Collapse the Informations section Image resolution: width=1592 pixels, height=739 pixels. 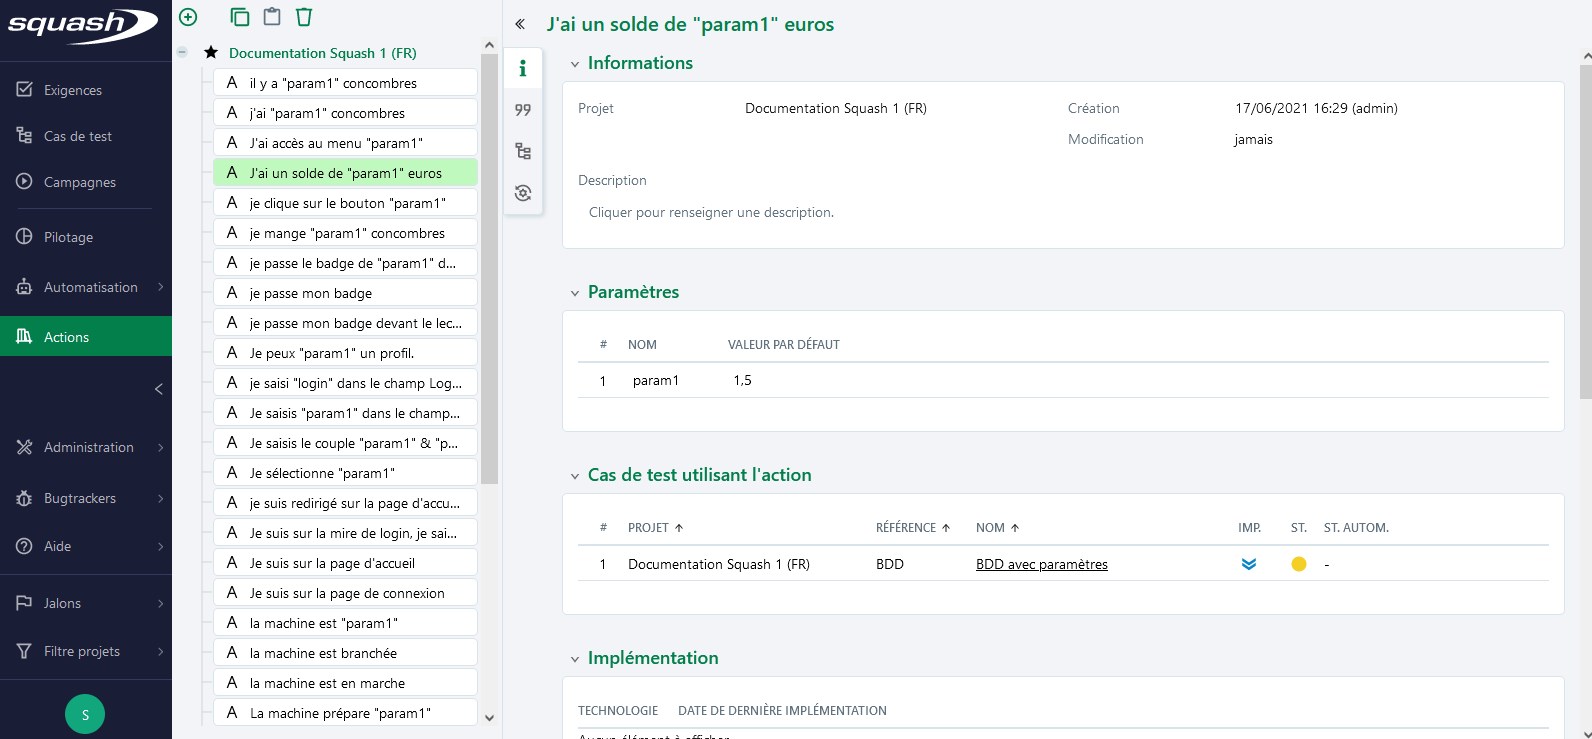pos(575,64)
